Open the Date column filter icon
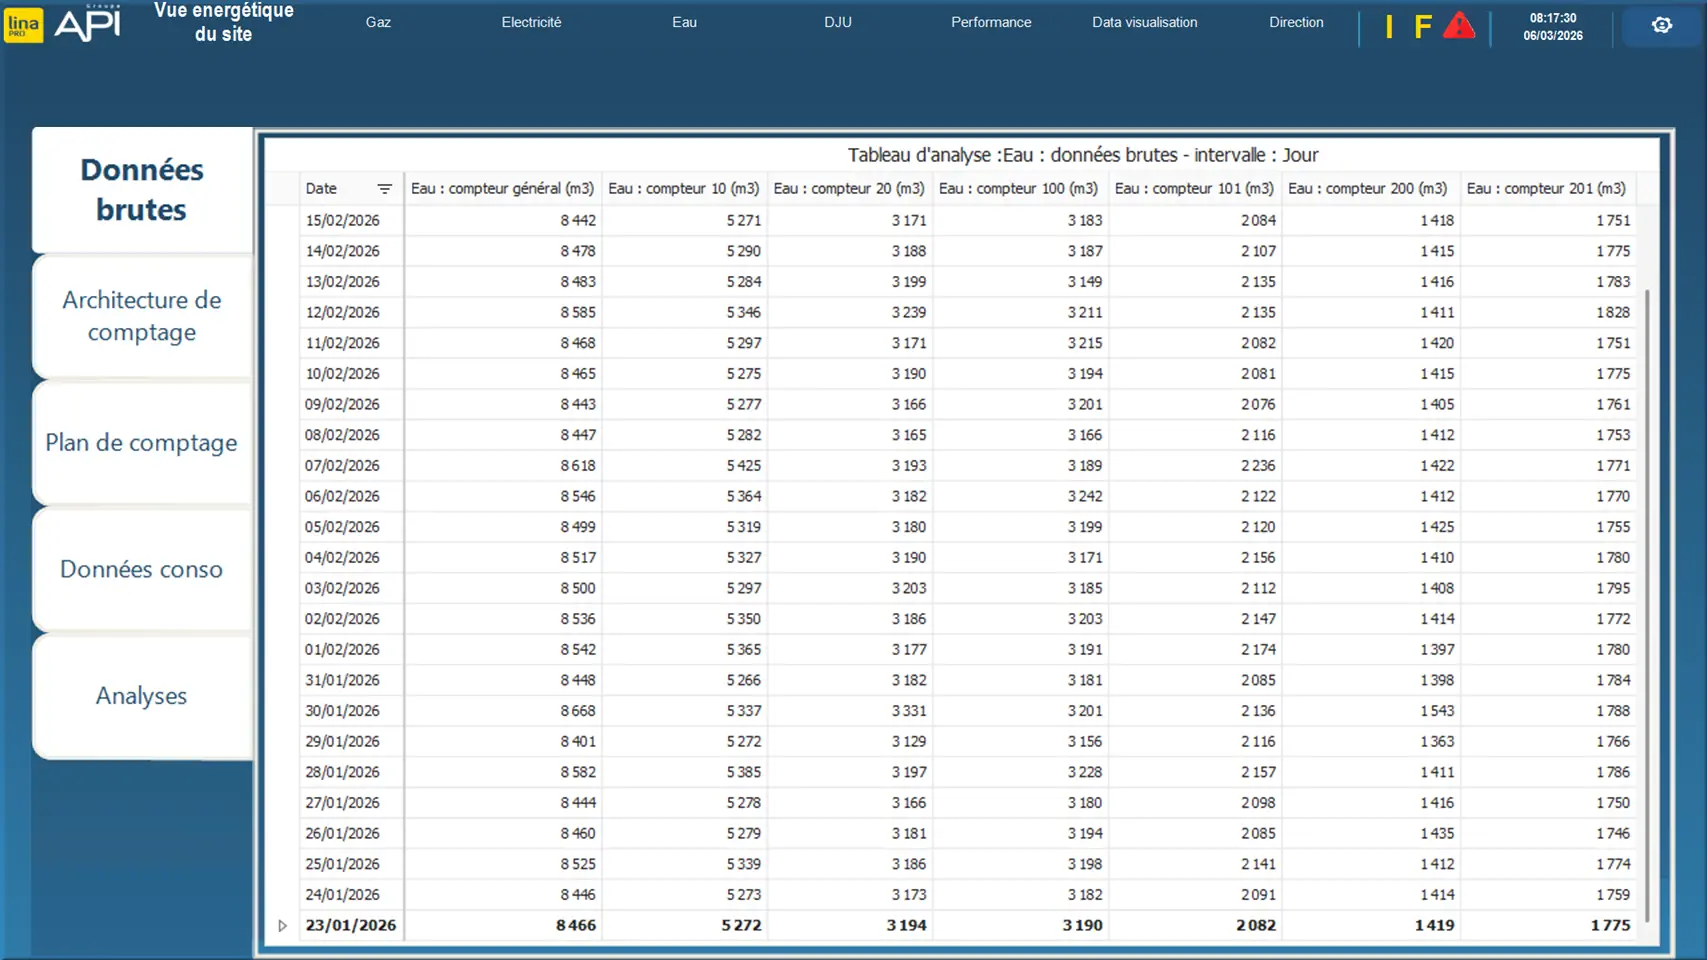Screen dimensions: 1707x960 pyautogui.click(x=384, y=189)
